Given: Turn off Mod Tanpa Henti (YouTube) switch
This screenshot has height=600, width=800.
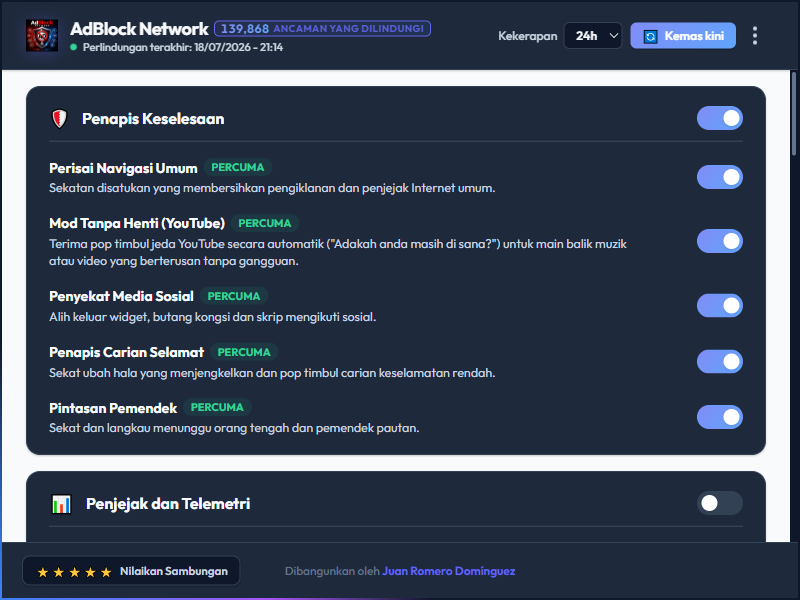Looking at the screenshot, I should click(x=719, y=241).
